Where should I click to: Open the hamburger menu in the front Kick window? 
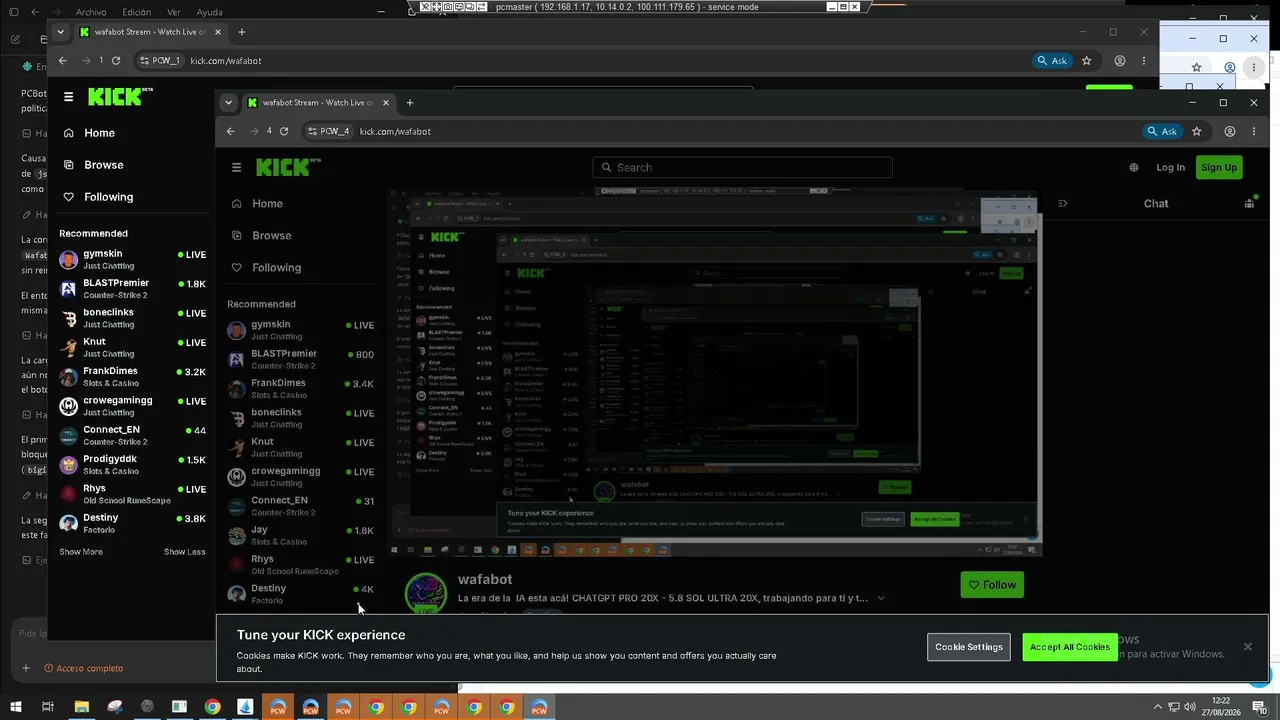point(236,167)
